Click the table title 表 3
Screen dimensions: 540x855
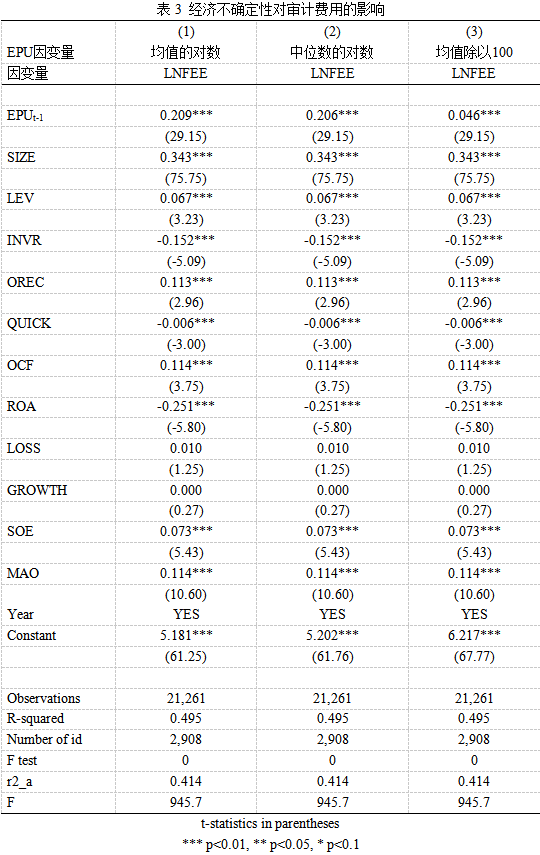(x=270, y=9)
